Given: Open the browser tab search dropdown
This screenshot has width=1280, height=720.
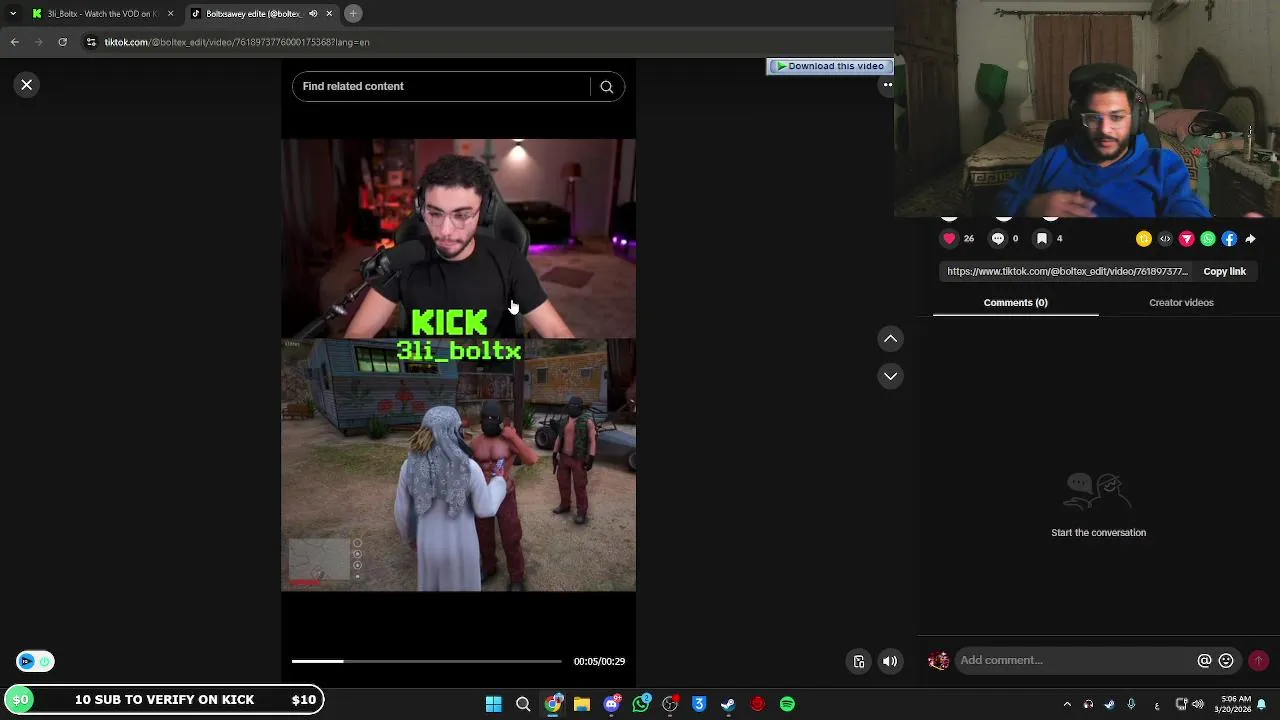Looking at the screenshot, I should pos(13,14).
